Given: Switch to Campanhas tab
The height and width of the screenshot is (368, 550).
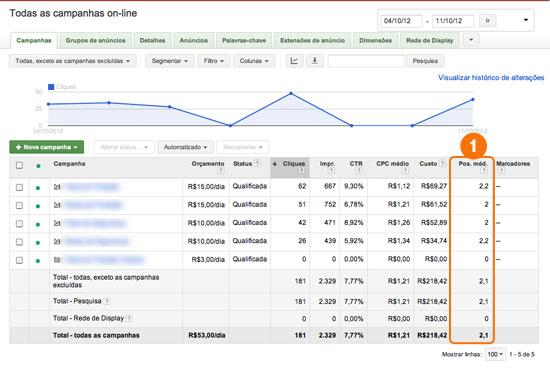Looking at the screenshot, I should coord(34,40).
